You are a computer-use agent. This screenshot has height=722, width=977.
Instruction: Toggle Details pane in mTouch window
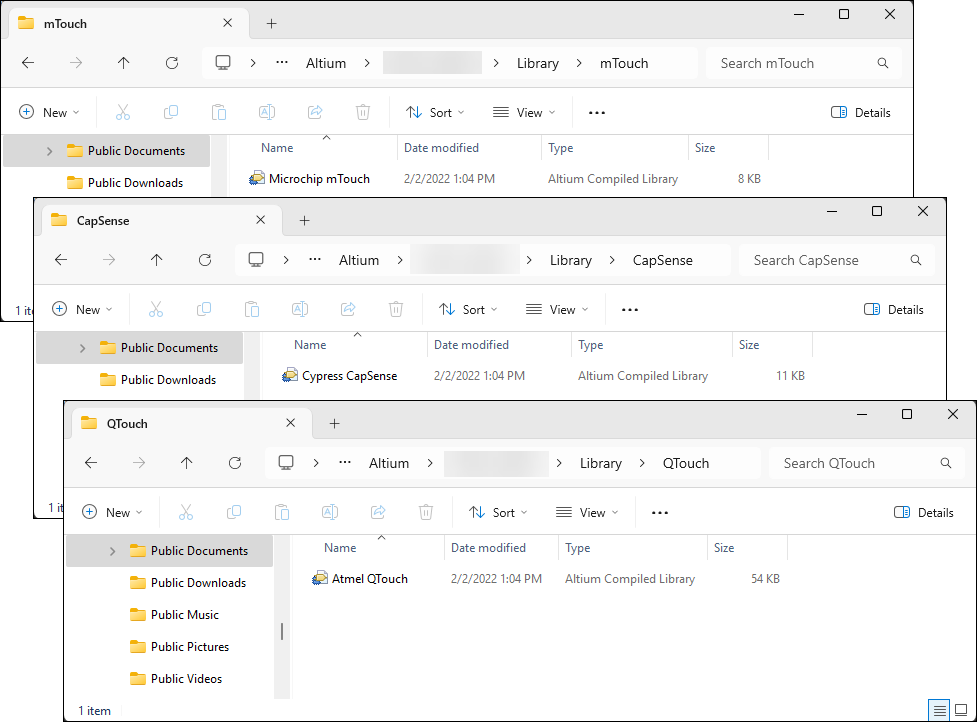[x=860, y=113]
